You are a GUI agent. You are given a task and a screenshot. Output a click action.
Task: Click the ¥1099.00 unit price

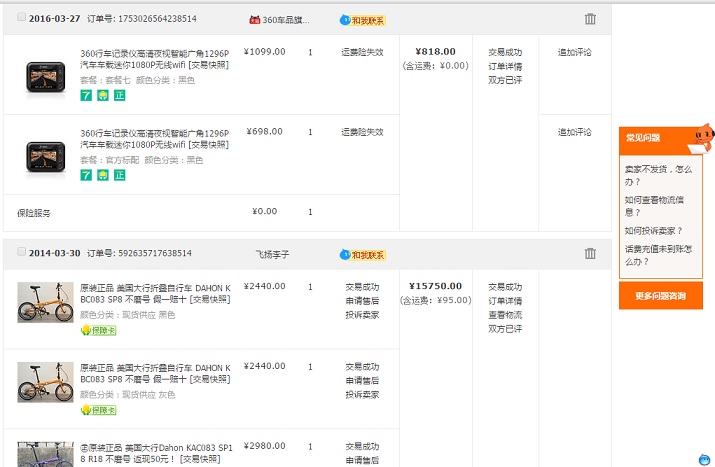point(264,52)
